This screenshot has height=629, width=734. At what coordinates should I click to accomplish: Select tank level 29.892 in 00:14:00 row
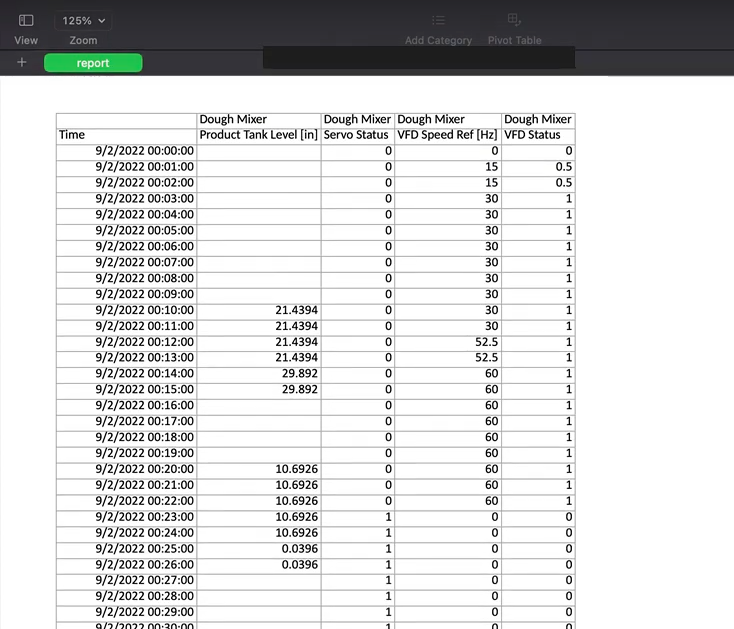(259, 373)
